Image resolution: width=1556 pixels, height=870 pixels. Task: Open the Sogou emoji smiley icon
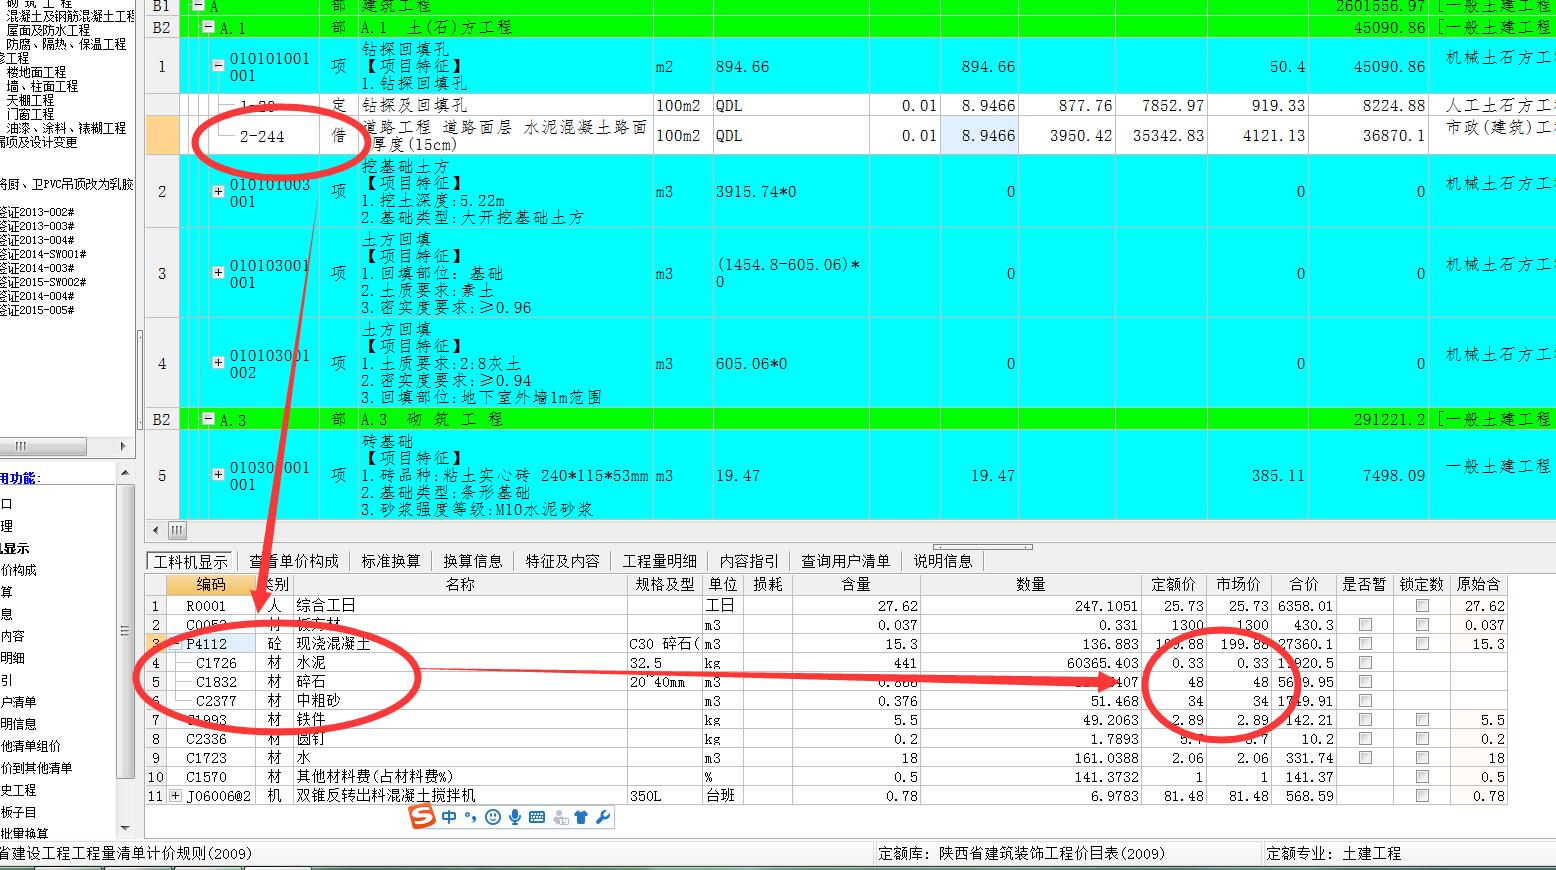pos(492,817)
